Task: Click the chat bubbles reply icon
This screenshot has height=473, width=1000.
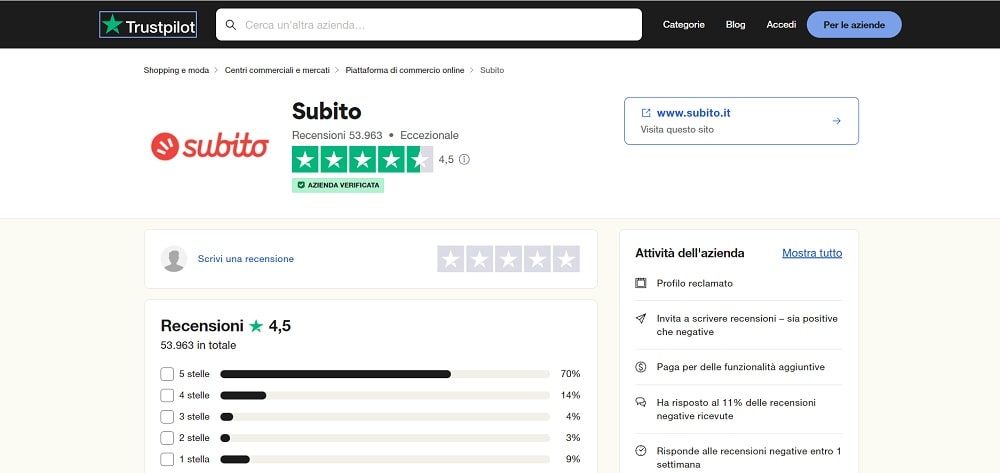Action: [641, 402]
